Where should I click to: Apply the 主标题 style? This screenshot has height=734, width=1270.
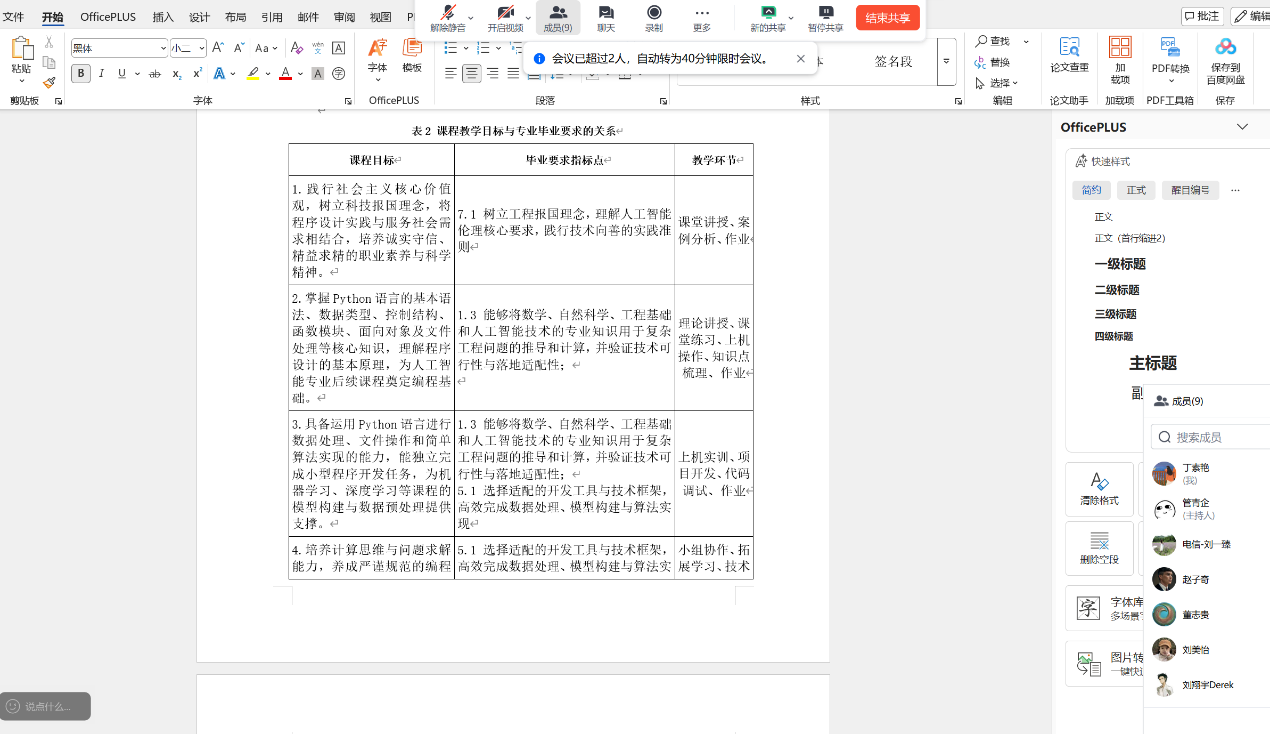pyautogui.click(x=1153, y=363)
